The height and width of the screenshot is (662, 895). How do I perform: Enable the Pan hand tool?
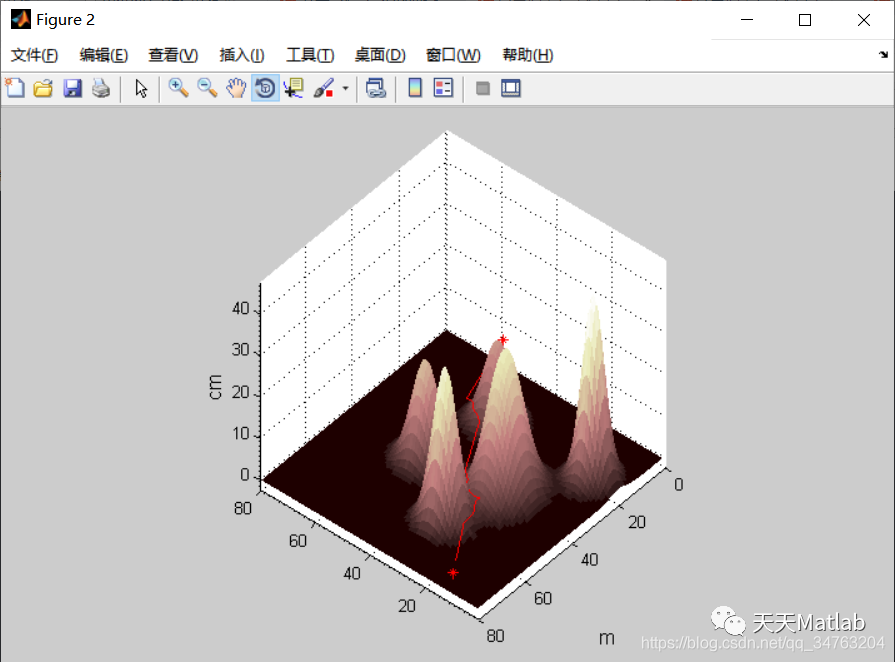coord(236,88)
